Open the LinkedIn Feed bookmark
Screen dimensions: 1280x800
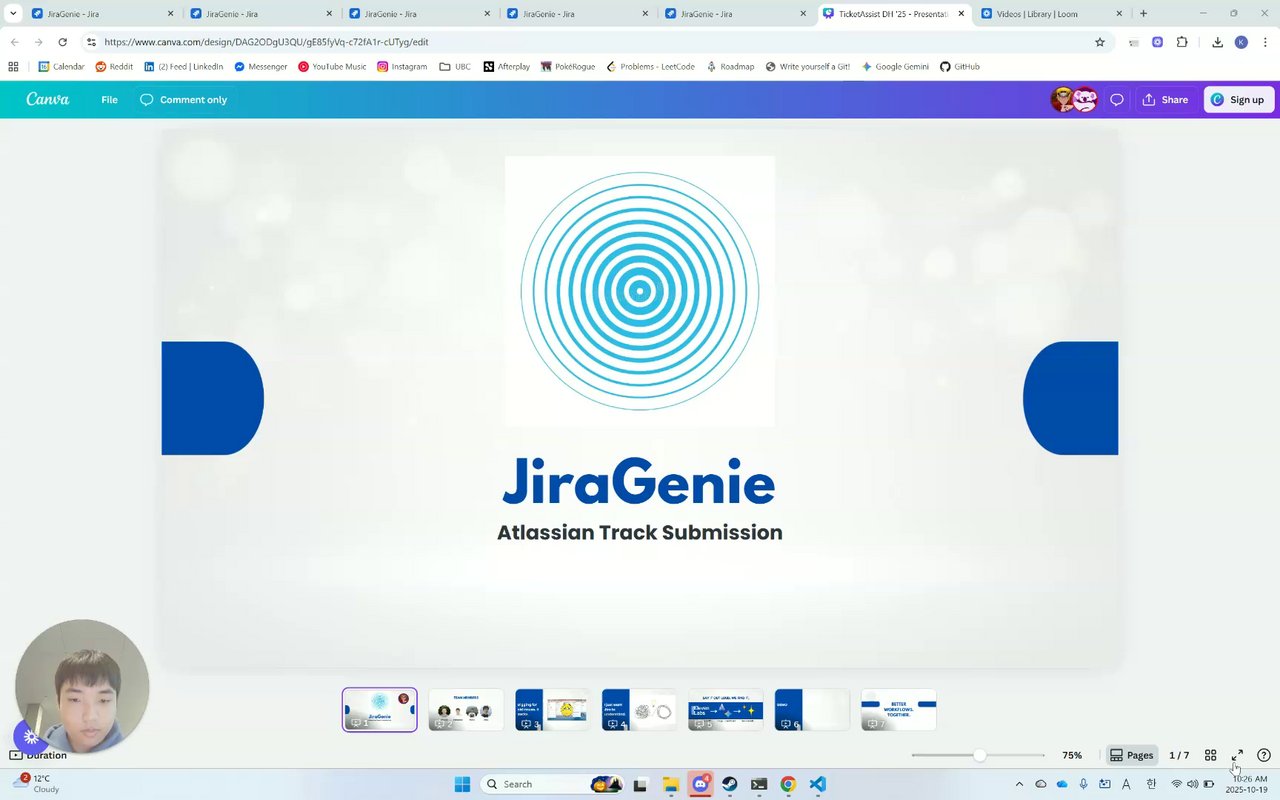(x=183, y=67)
